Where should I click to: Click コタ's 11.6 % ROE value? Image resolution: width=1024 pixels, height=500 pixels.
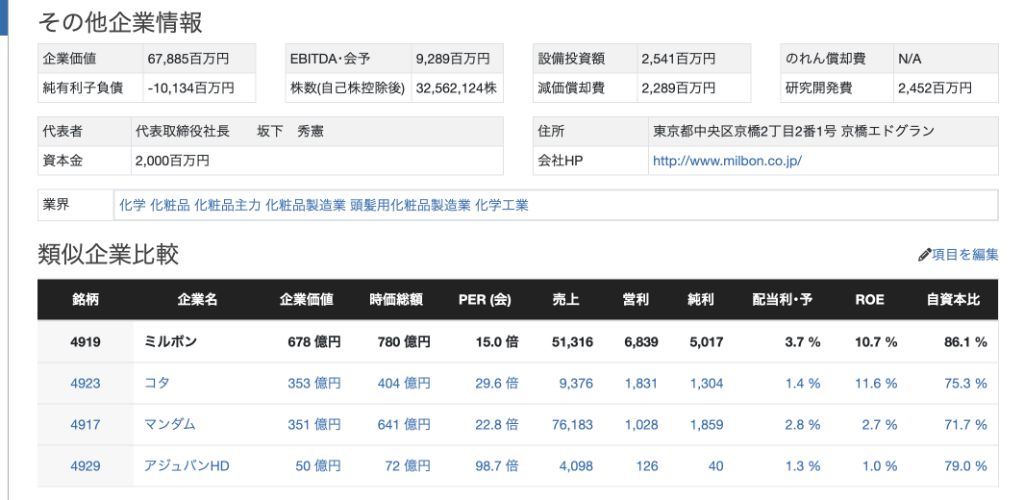click(x=876, y=383)
